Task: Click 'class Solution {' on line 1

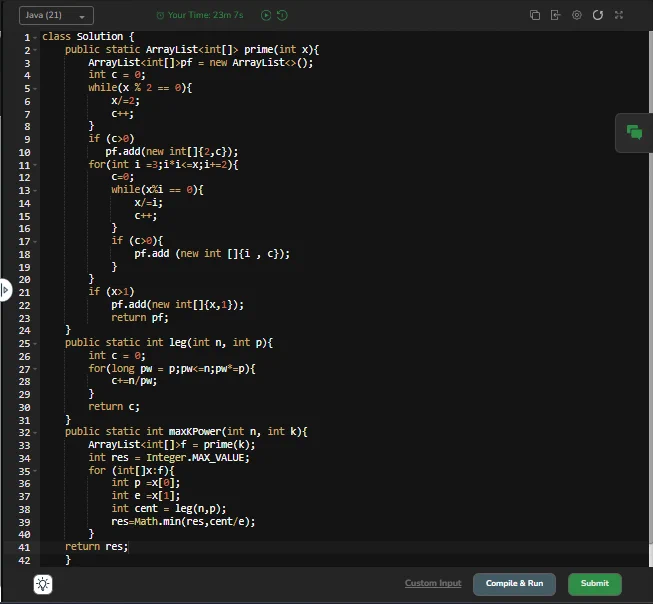Action: 88,37
